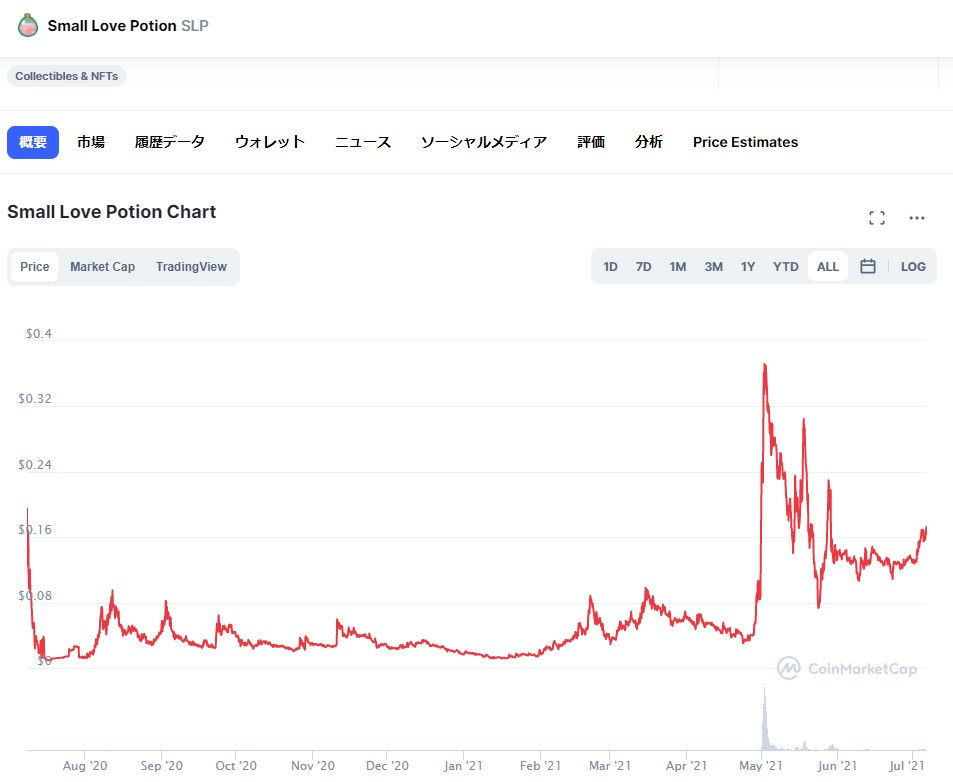This screenshot has width=953, height=782.
Task: Click the May '21 price peak
Action: [x=765, y=365]
